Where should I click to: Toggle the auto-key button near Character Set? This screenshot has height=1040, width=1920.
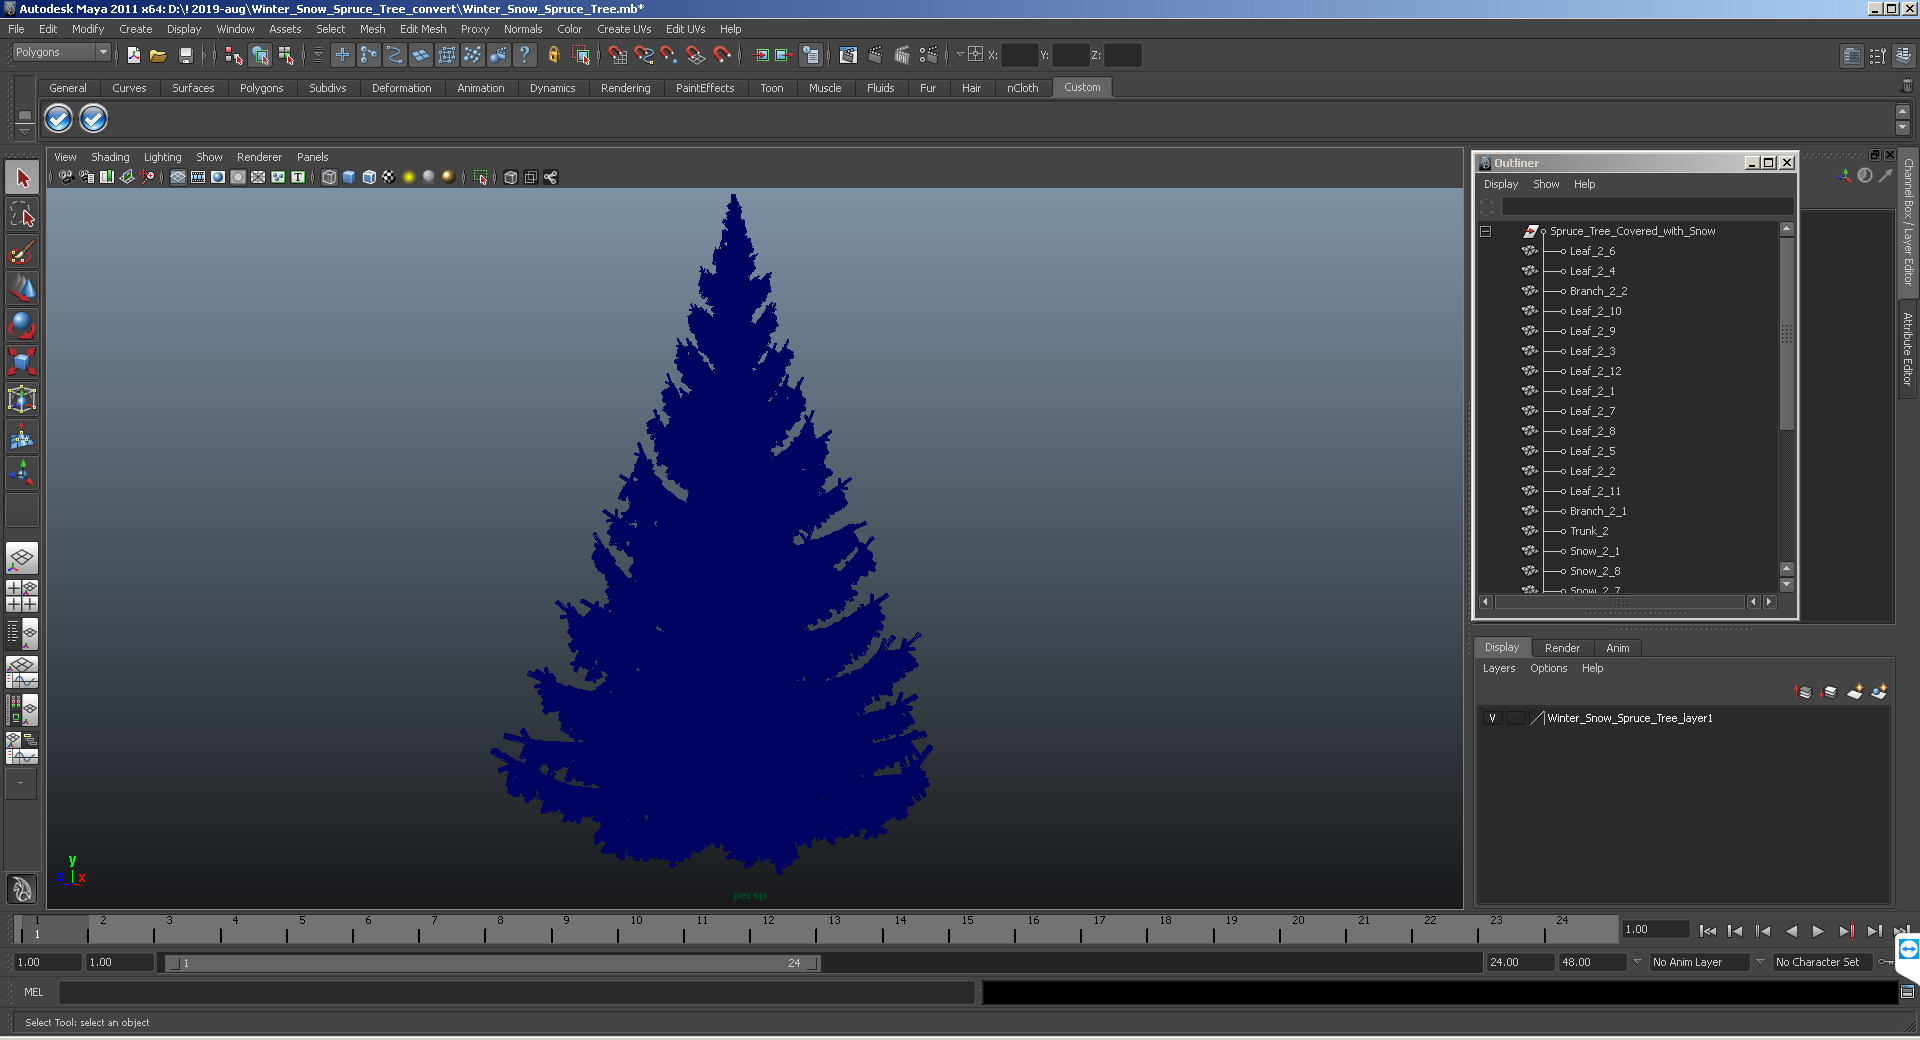point(1884,962)
